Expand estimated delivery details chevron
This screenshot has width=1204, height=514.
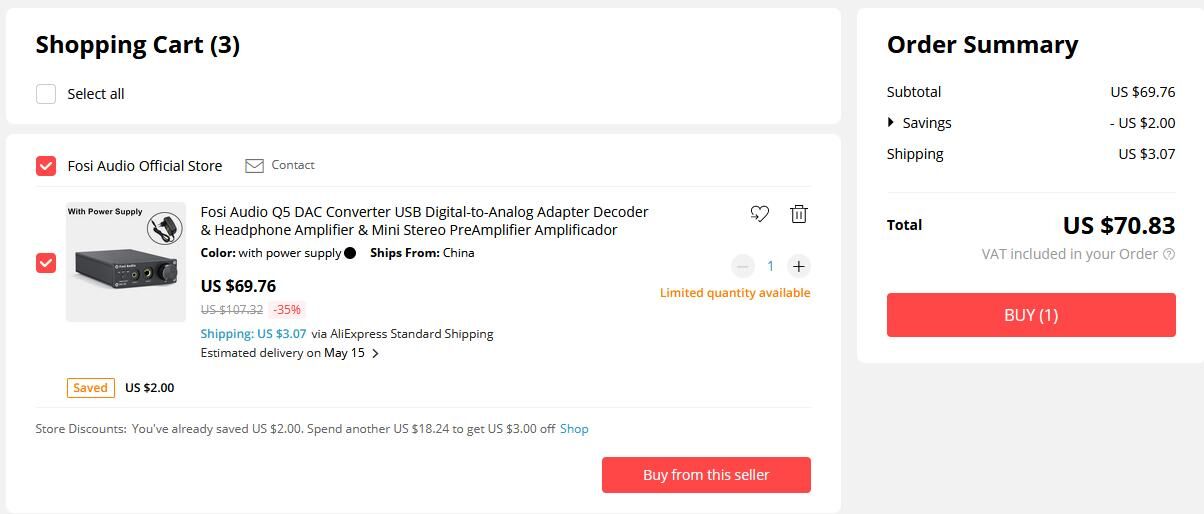coord(375,353)
